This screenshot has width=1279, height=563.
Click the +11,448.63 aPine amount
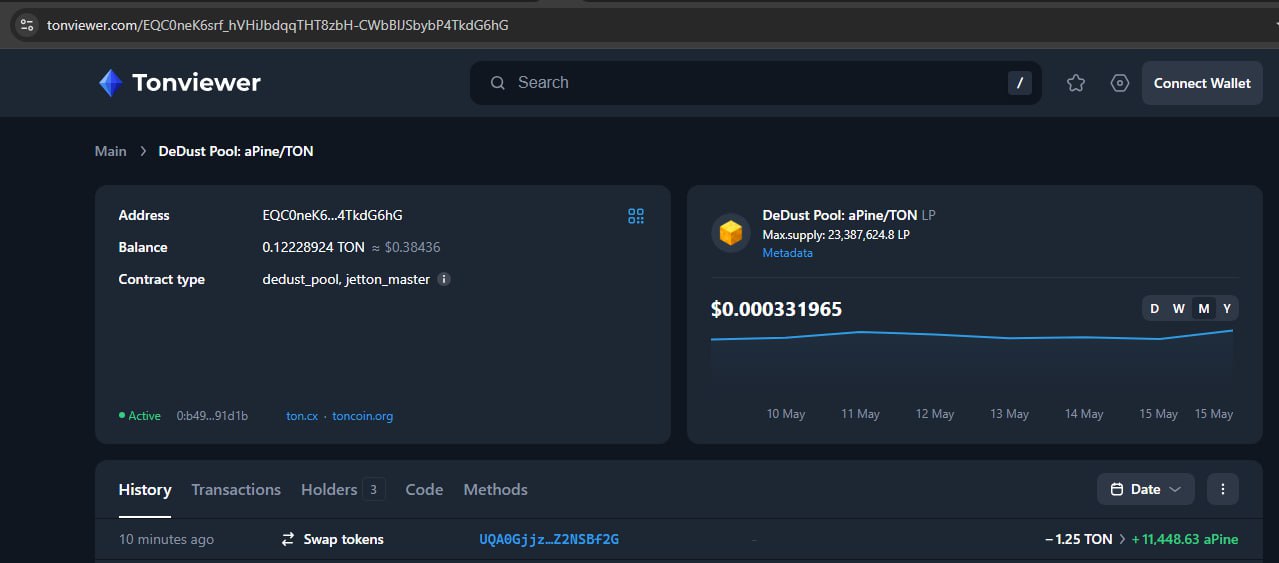click(1185, 539)
